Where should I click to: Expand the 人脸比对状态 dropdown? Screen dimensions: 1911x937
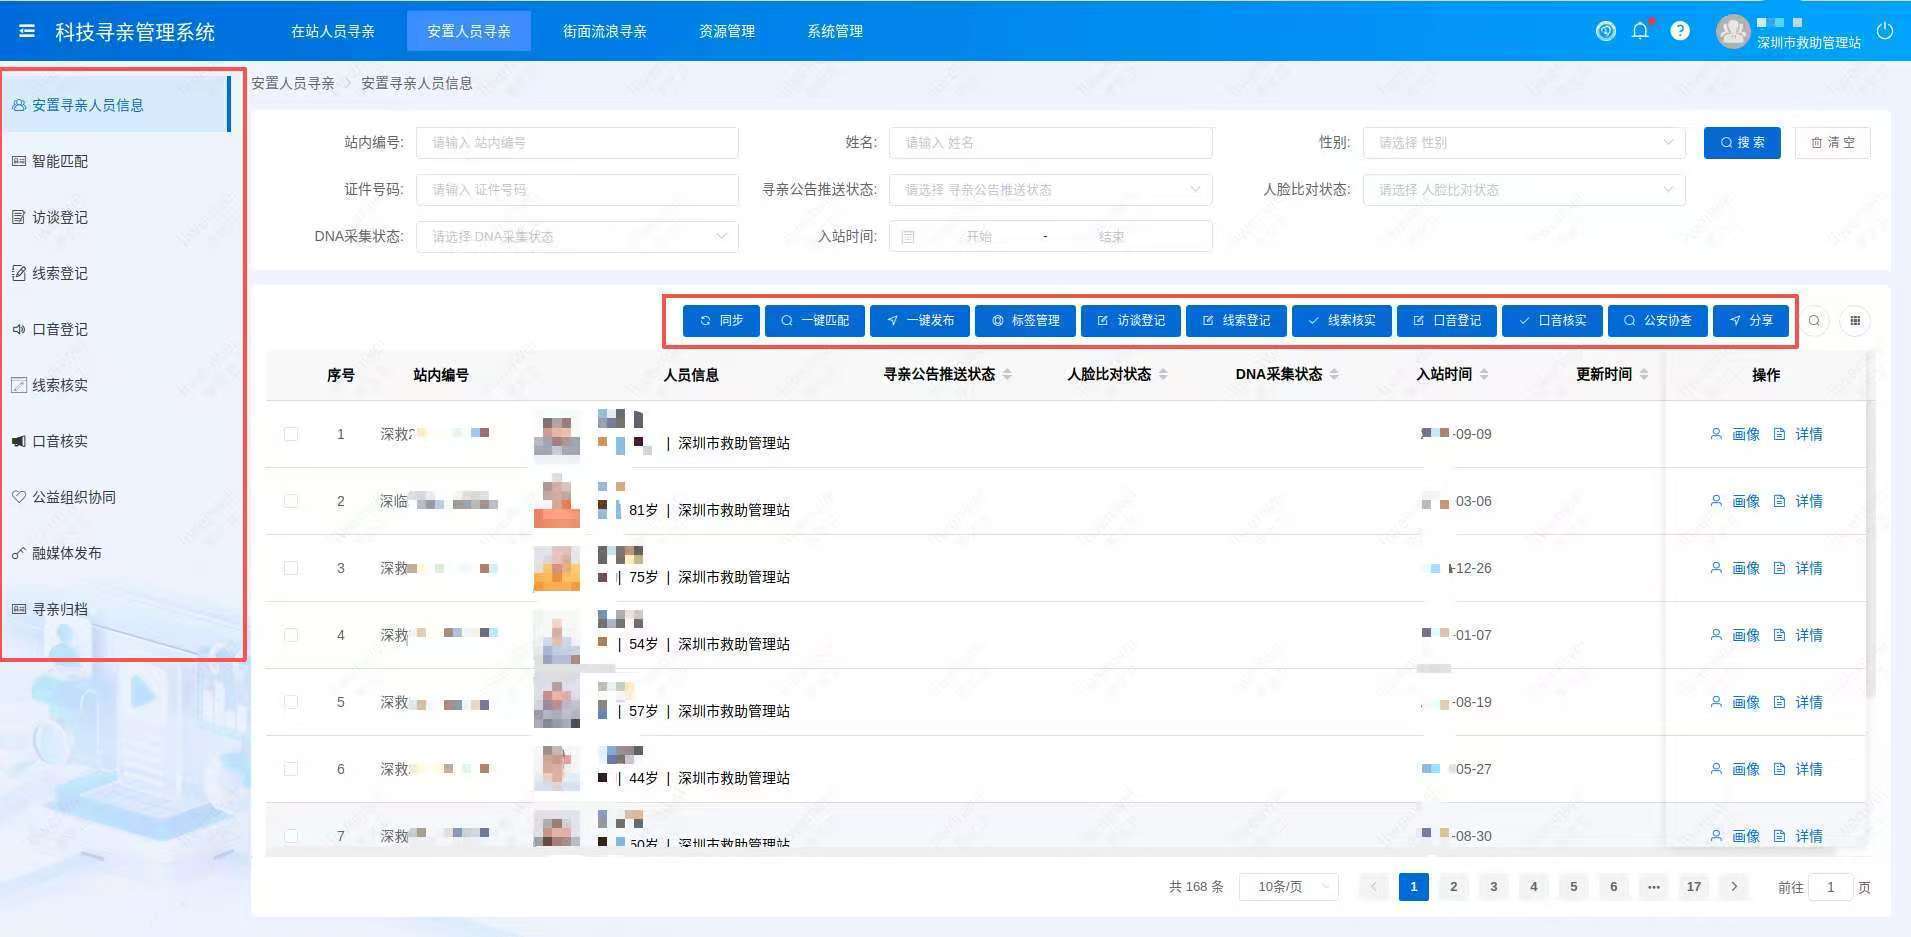point(1523,190)
